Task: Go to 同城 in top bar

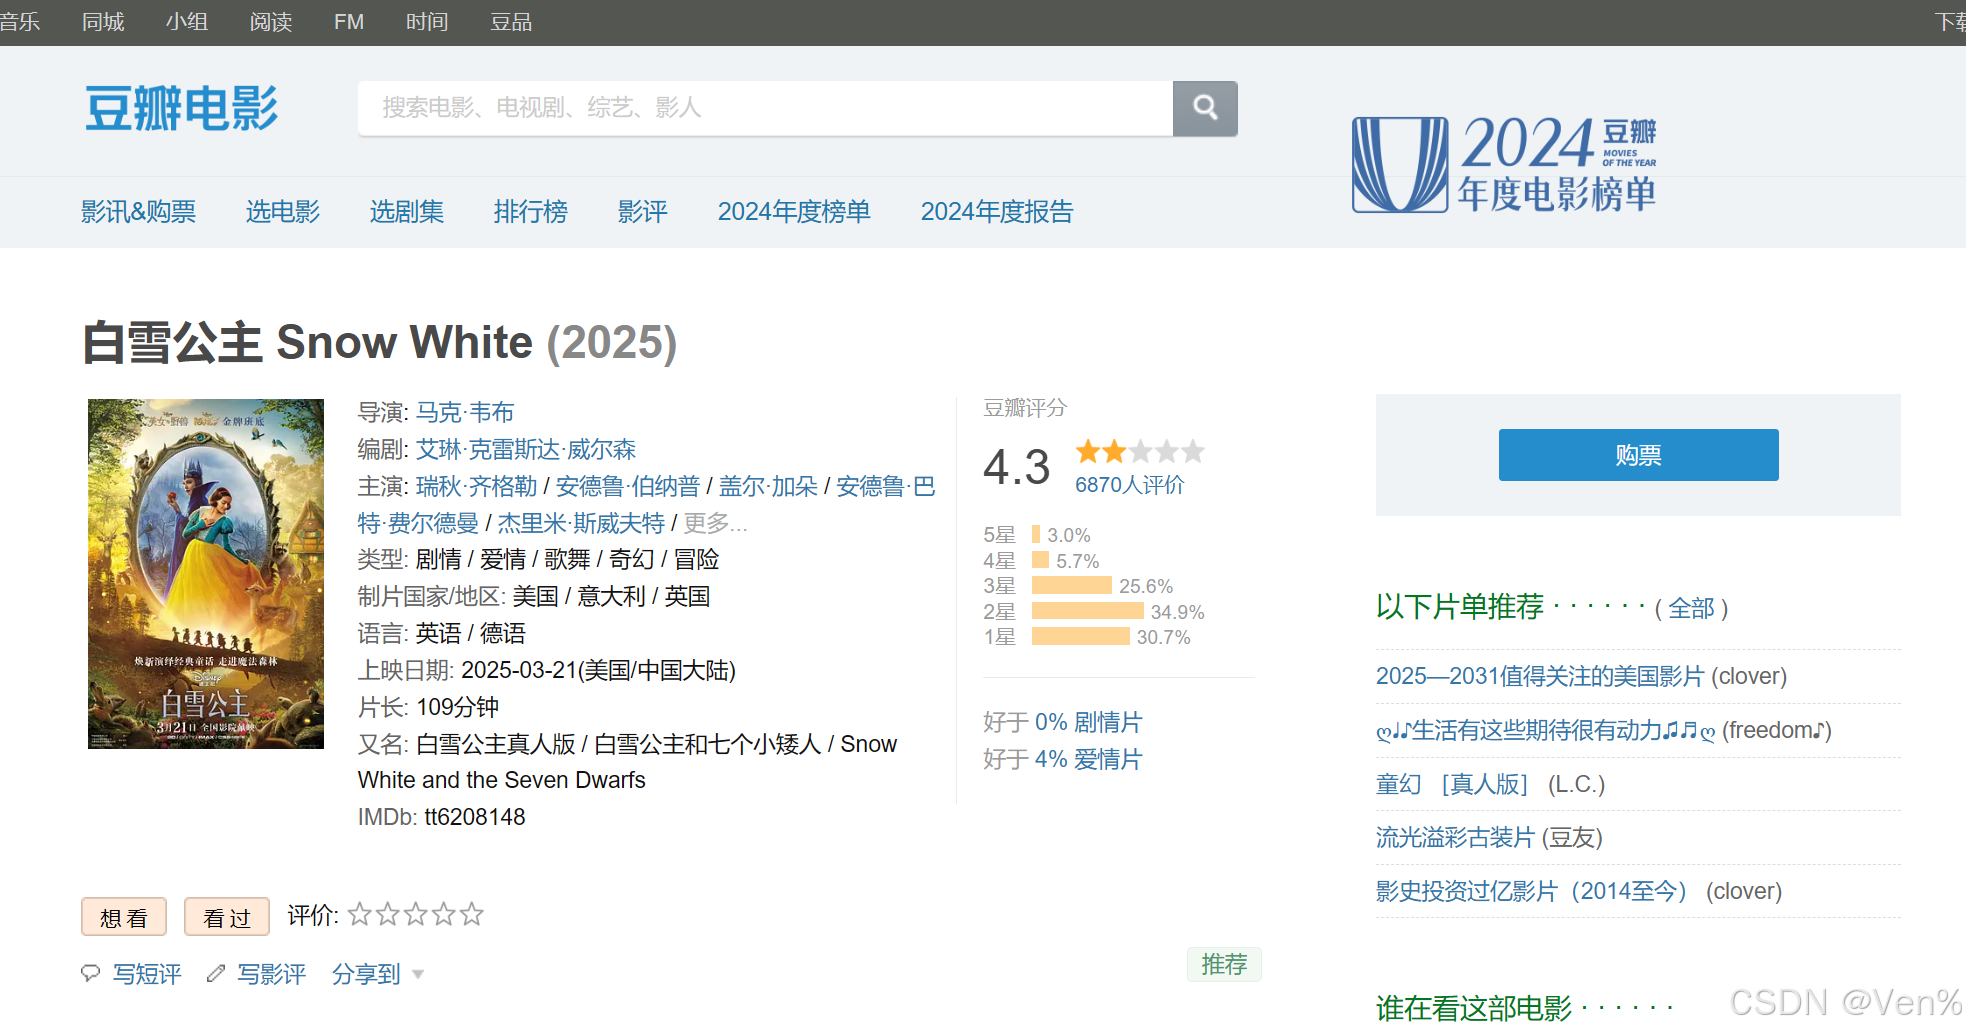Action: [103, 22]
